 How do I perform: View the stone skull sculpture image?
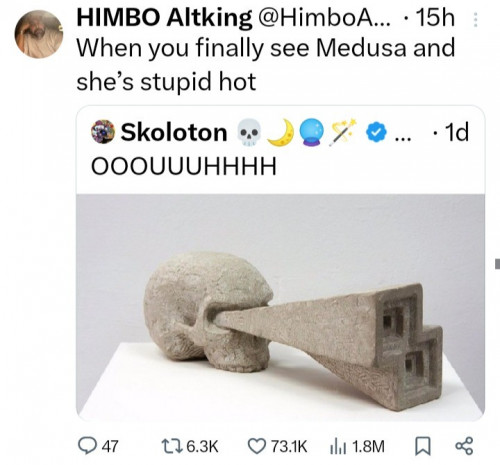pos(280,307)
